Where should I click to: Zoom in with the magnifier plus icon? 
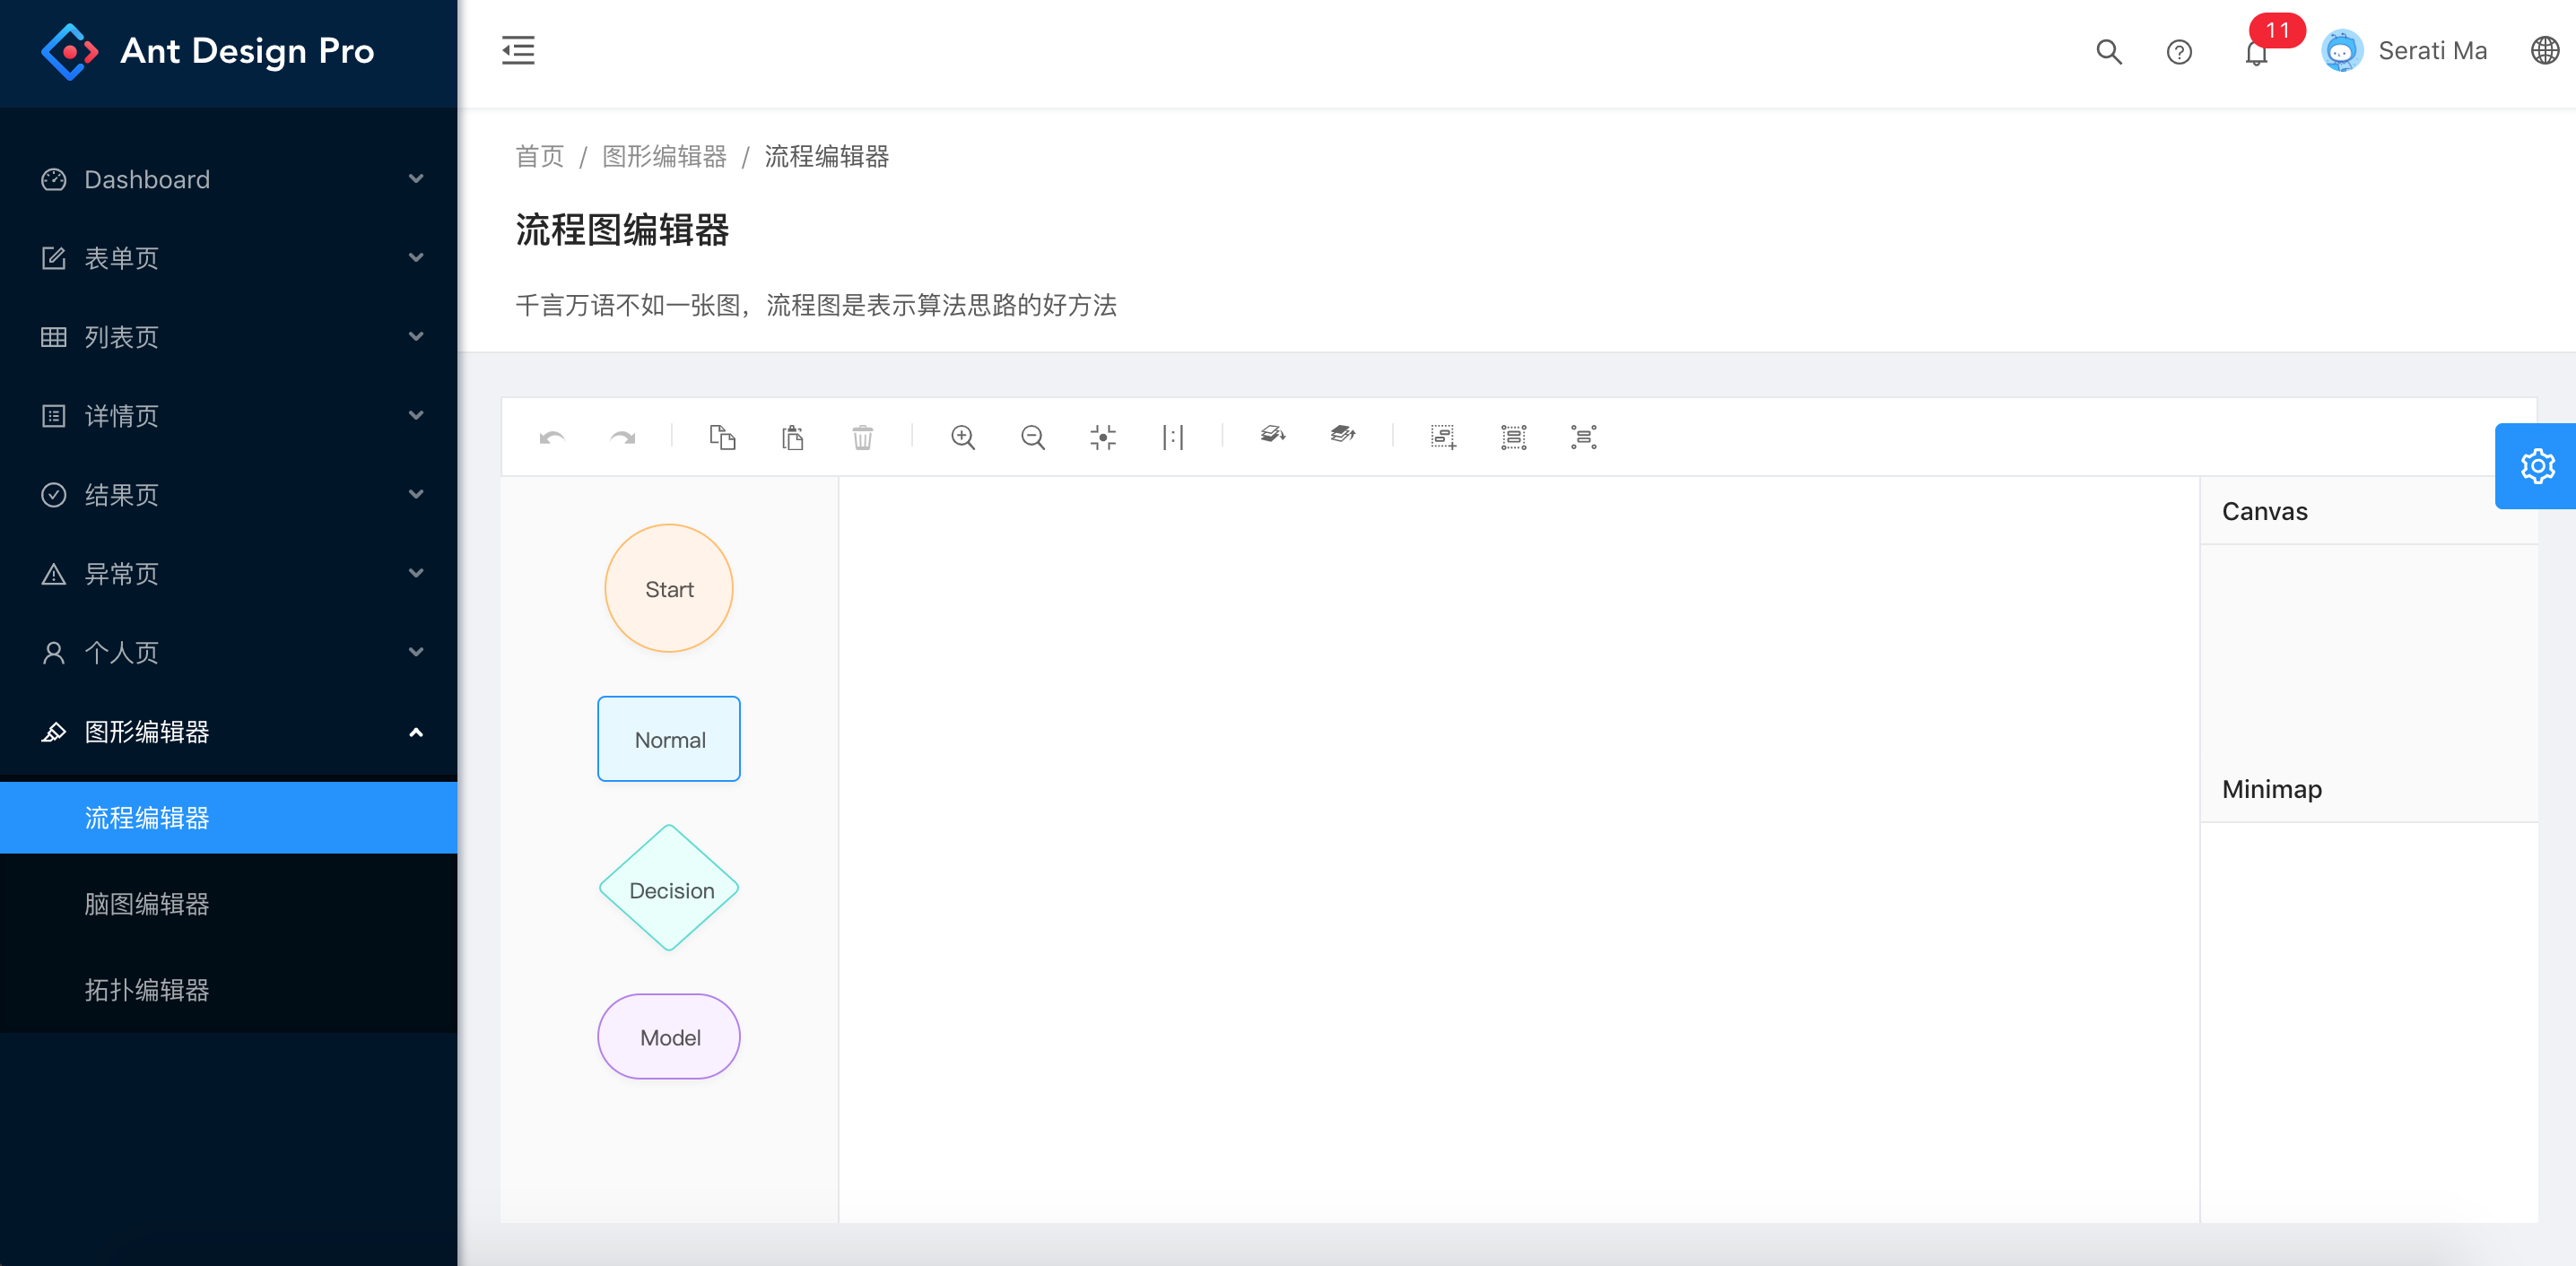tap(963, 437)
